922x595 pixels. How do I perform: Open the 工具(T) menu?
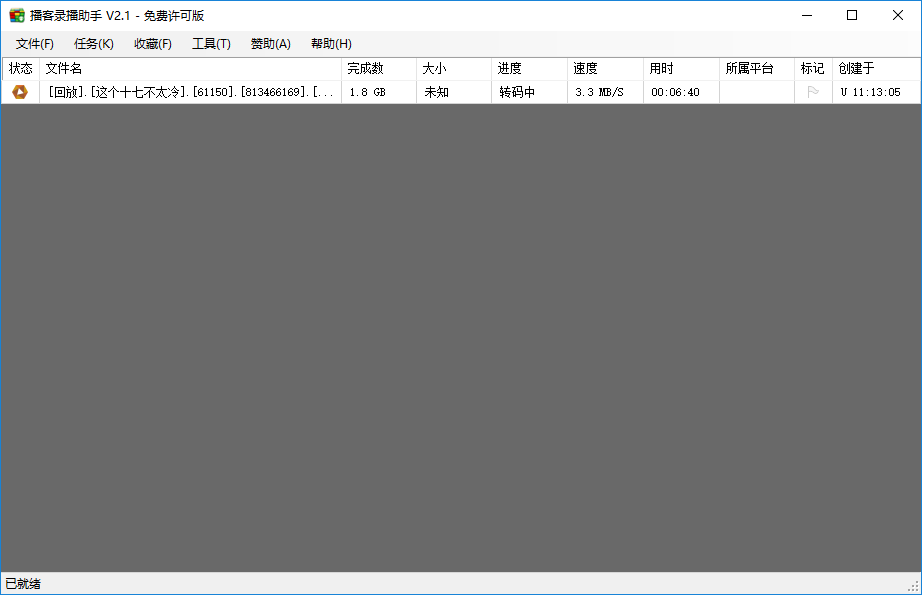[x=211, y=44]
